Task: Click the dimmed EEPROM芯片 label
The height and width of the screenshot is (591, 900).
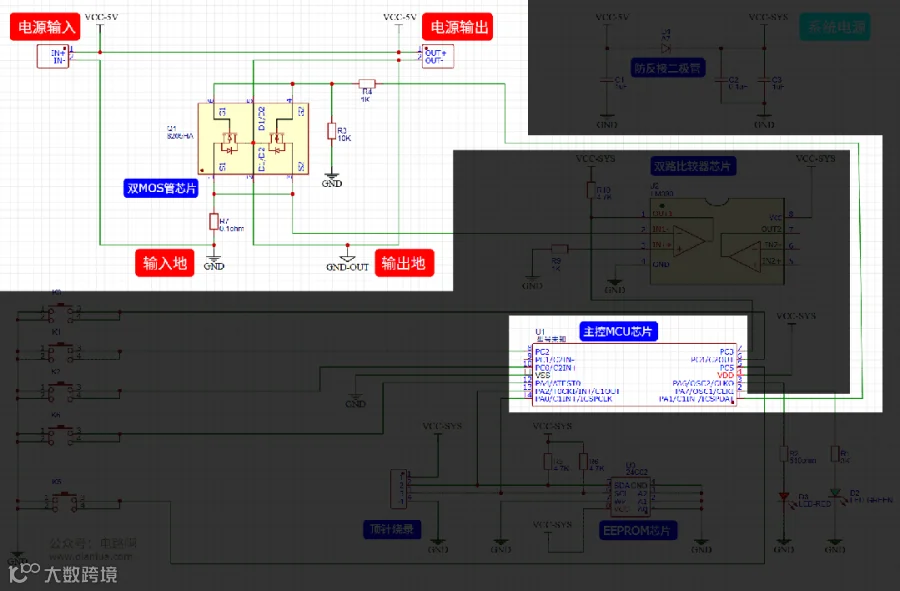Action: tap(637, 531)
